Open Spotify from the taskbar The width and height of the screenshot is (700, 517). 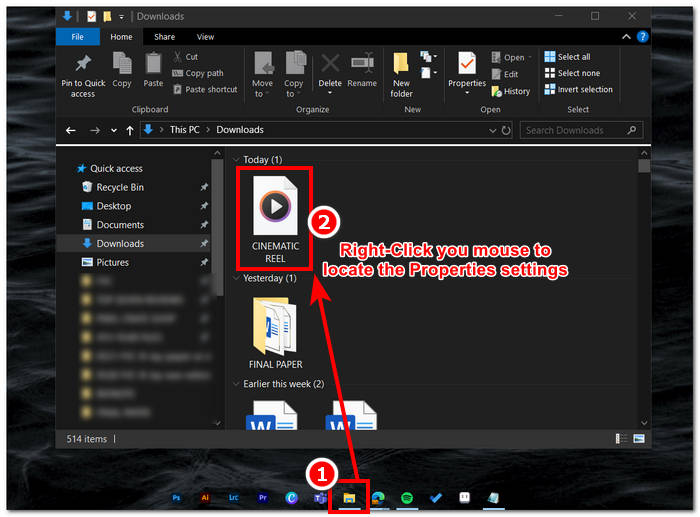(407, 498)
